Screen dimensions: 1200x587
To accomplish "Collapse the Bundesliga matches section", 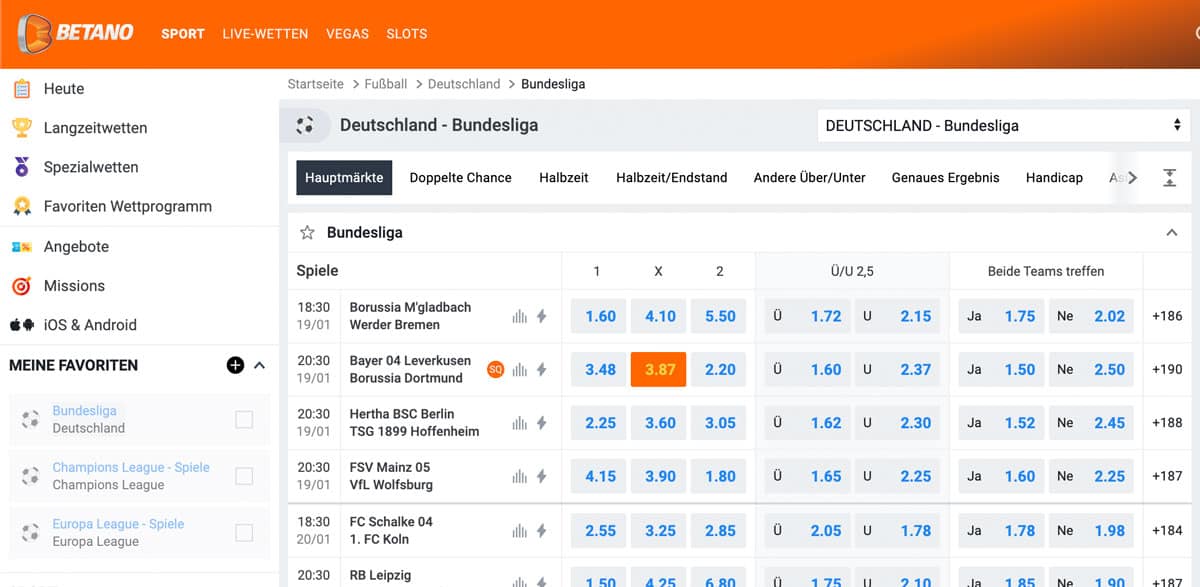I will [x=1172, y=233].
